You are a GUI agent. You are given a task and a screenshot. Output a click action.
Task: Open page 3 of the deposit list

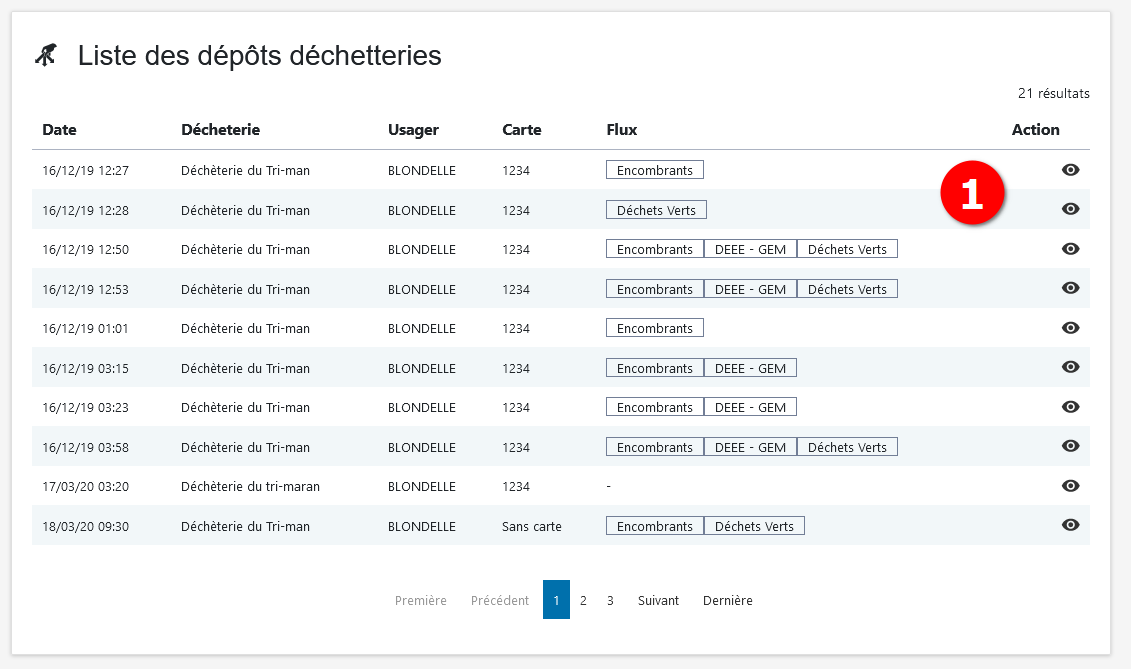(610, 600)
